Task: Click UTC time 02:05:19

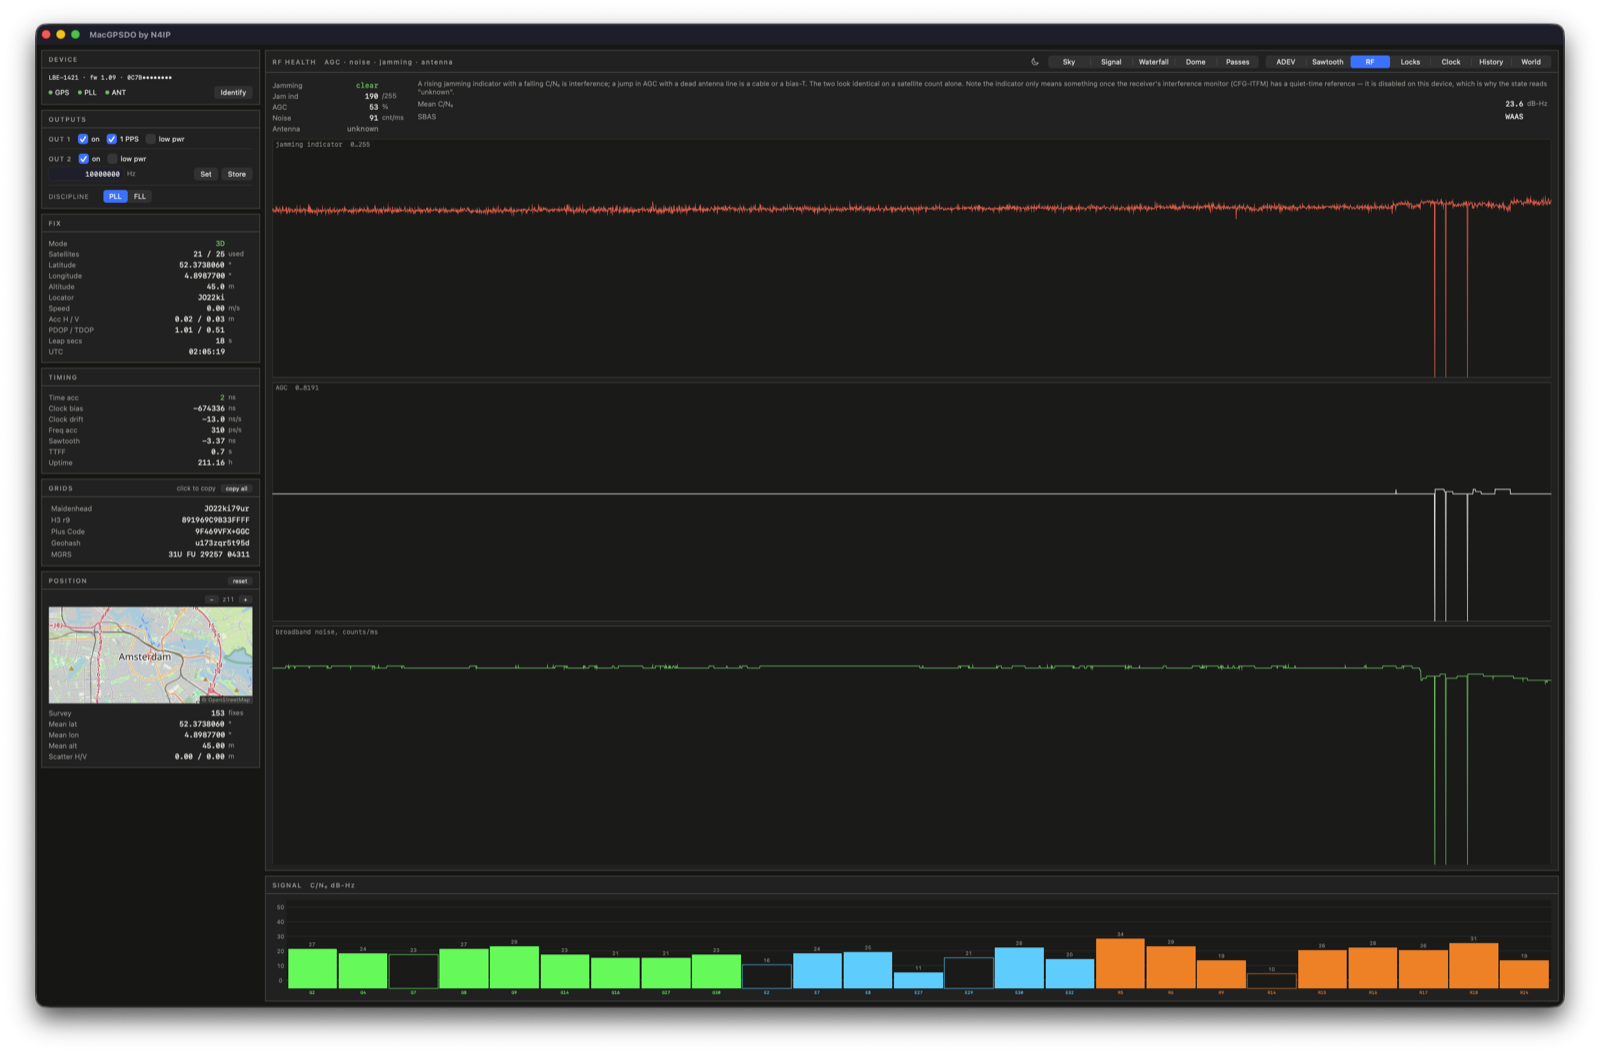Action: click(207, 352)
